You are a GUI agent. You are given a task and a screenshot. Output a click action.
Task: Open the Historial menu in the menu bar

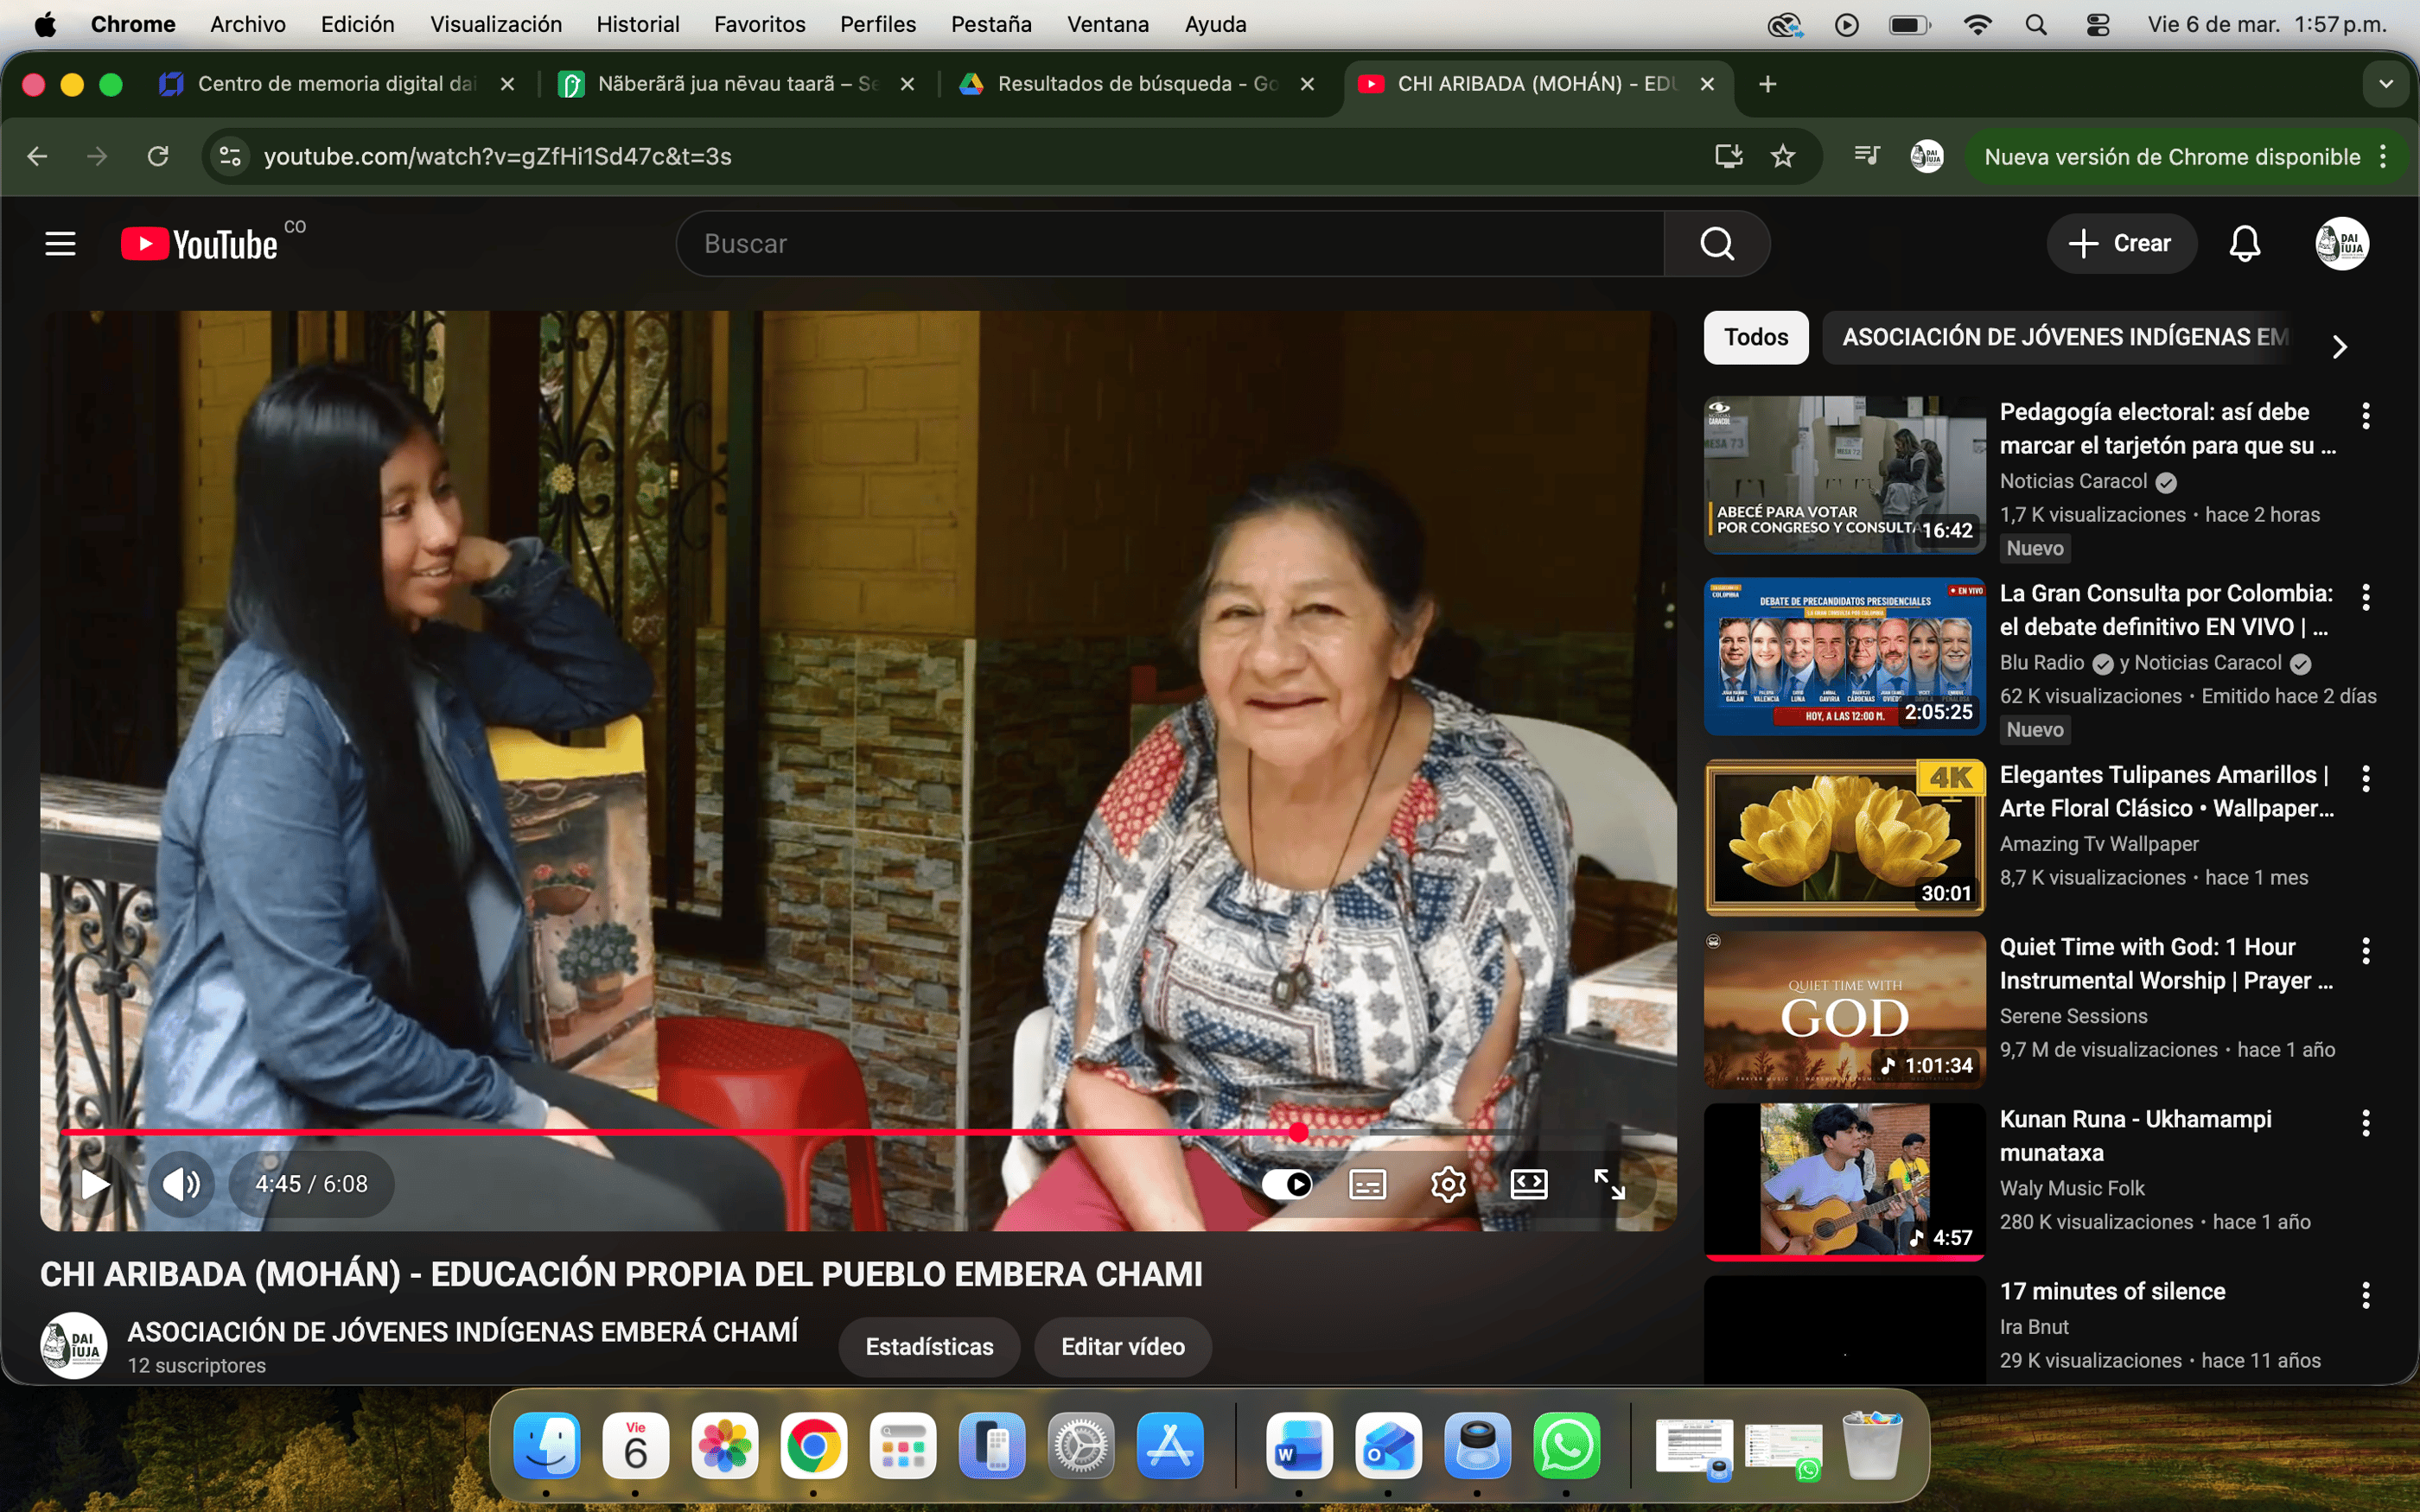tap(637, 24)
